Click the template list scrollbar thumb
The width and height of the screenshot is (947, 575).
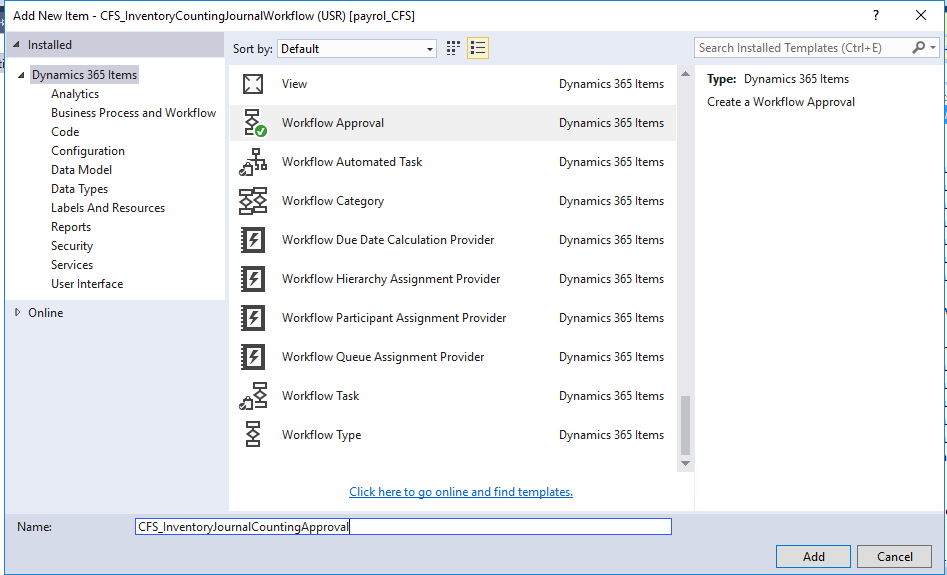pyautogui.click(x=685, y=425)
